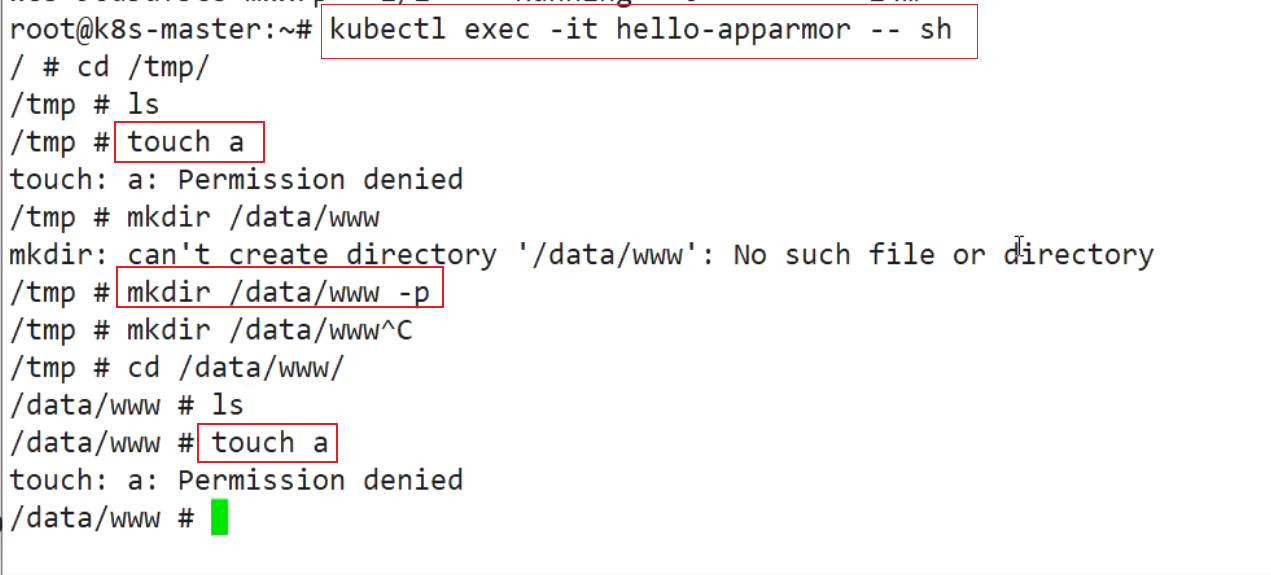Click the first highlighted 'touch a' command

[x=190, y=142]
